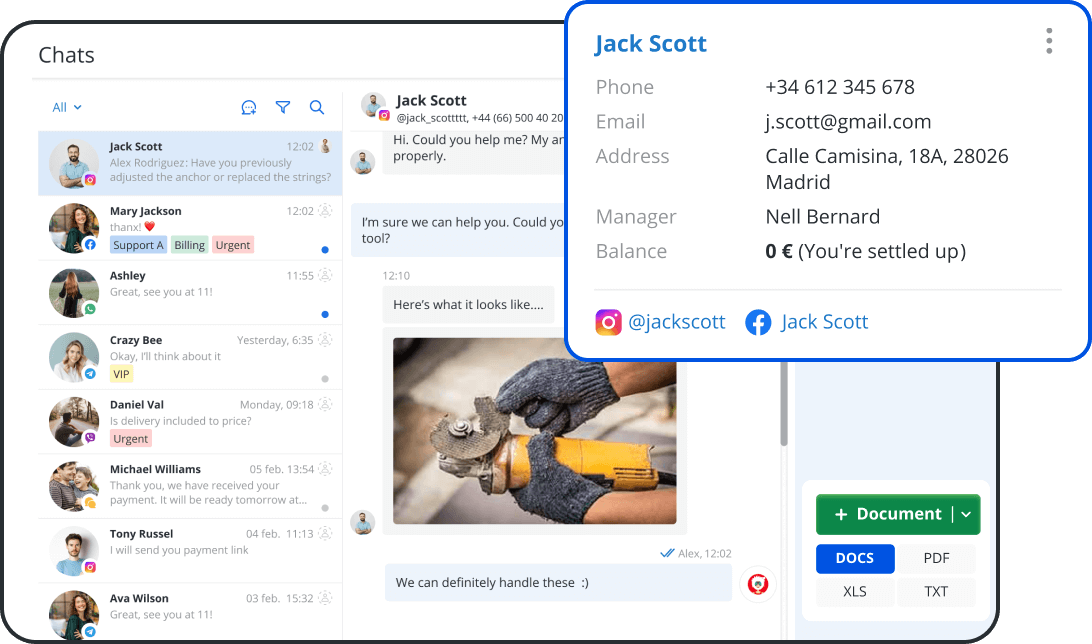Click the red bot badge near the reply message
This screenshot has height=644, width=1092.
pyautogui.click(x=758, y=583)
